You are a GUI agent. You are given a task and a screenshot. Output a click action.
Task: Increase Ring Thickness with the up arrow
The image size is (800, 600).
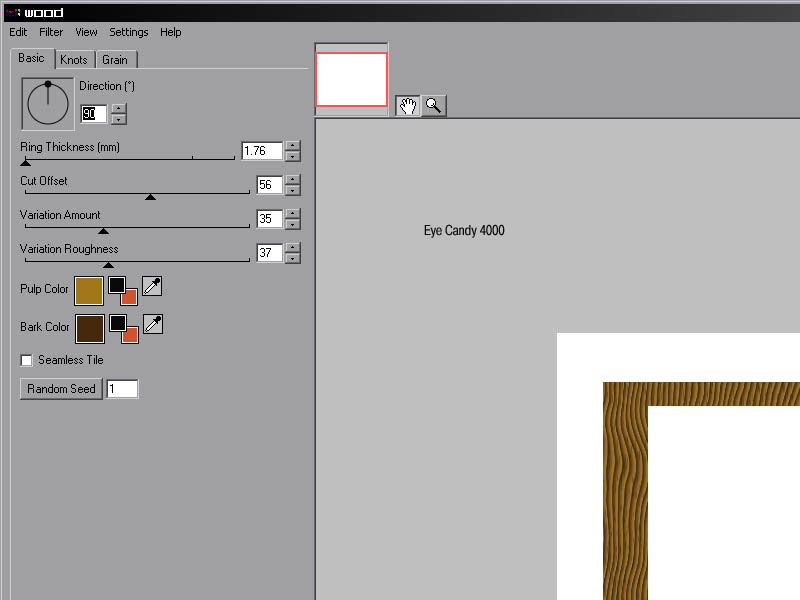[x=292, y=145]
